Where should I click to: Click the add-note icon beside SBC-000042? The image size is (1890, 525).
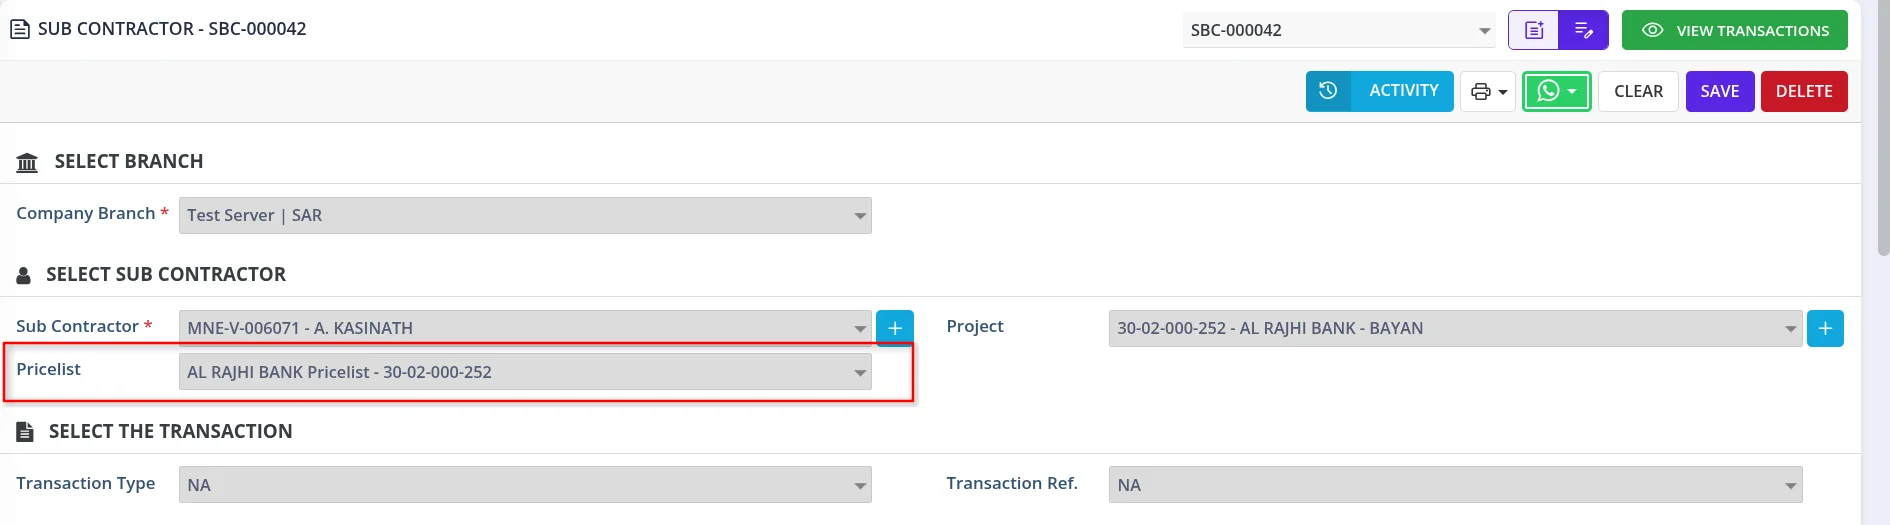pyautogui.click(x=1534, y=30)
